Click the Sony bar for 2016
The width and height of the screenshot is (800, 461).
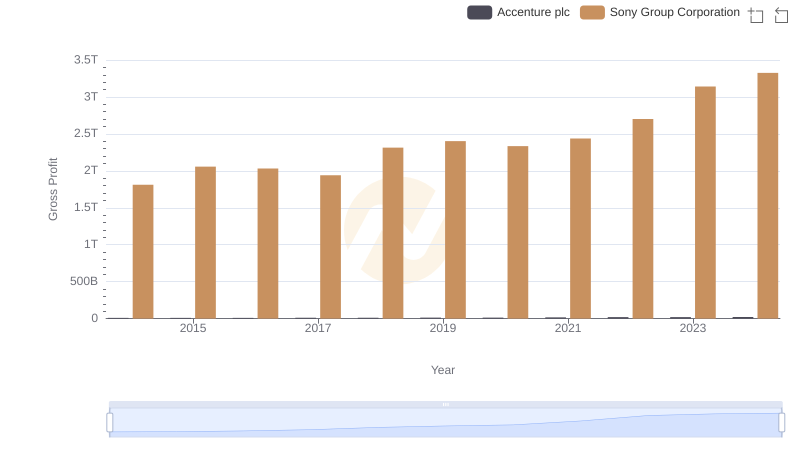pyautogui.click(x=268, y=243)
